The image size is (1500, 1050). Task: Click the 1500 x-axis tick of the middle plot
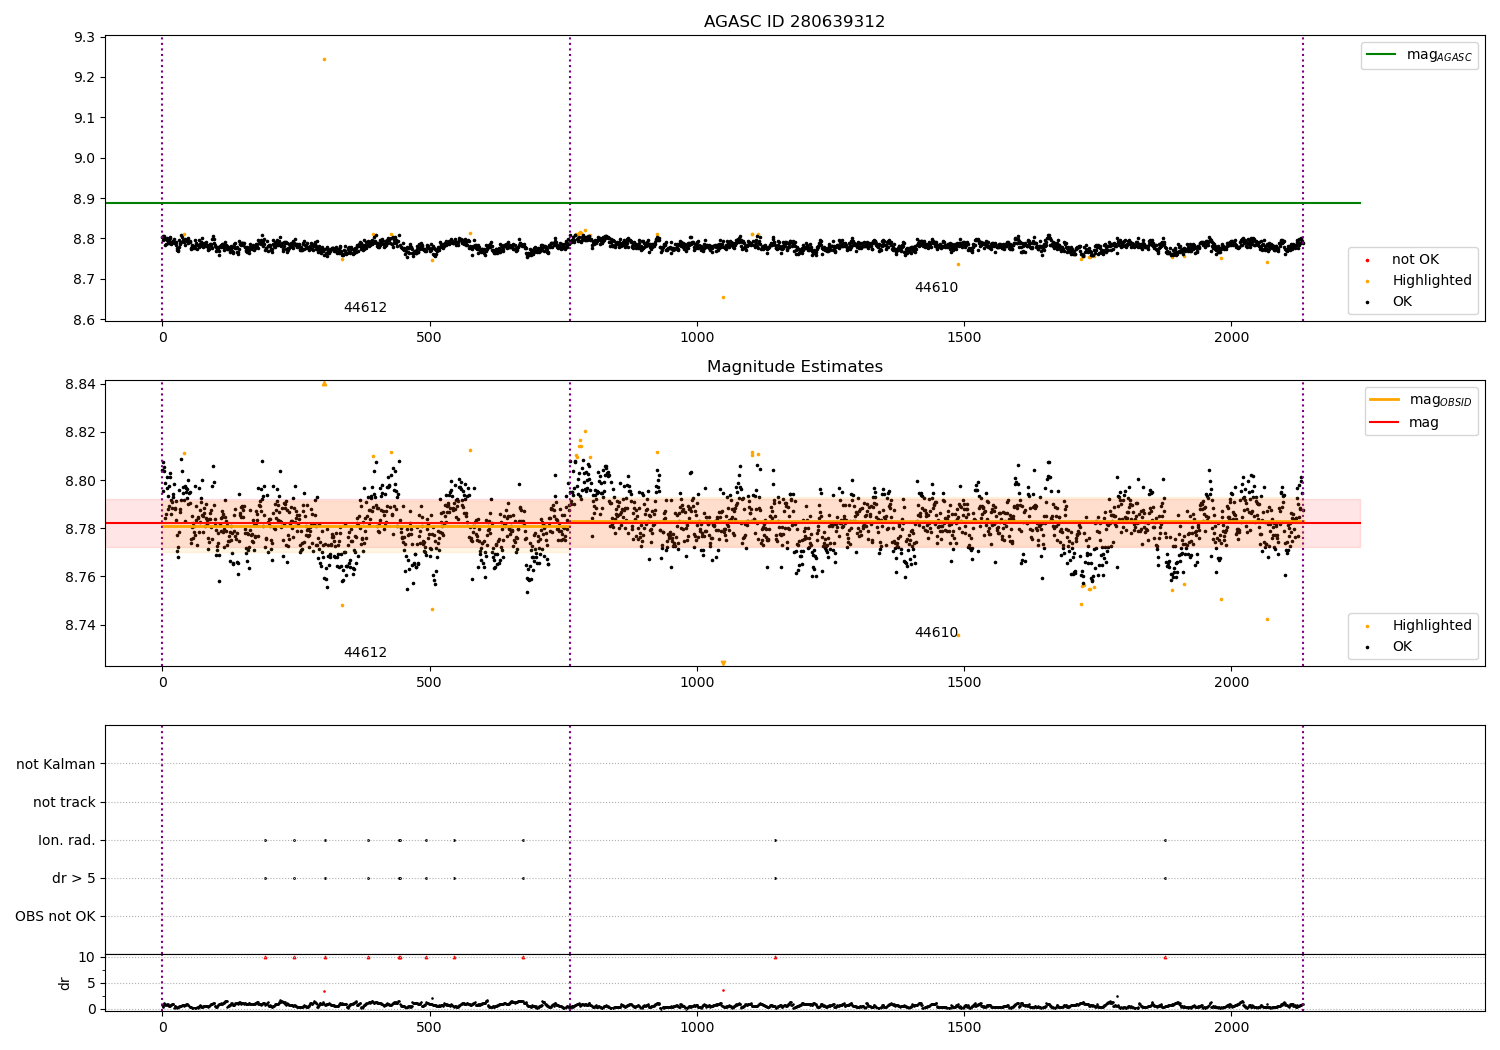click(x=964, y=682)
